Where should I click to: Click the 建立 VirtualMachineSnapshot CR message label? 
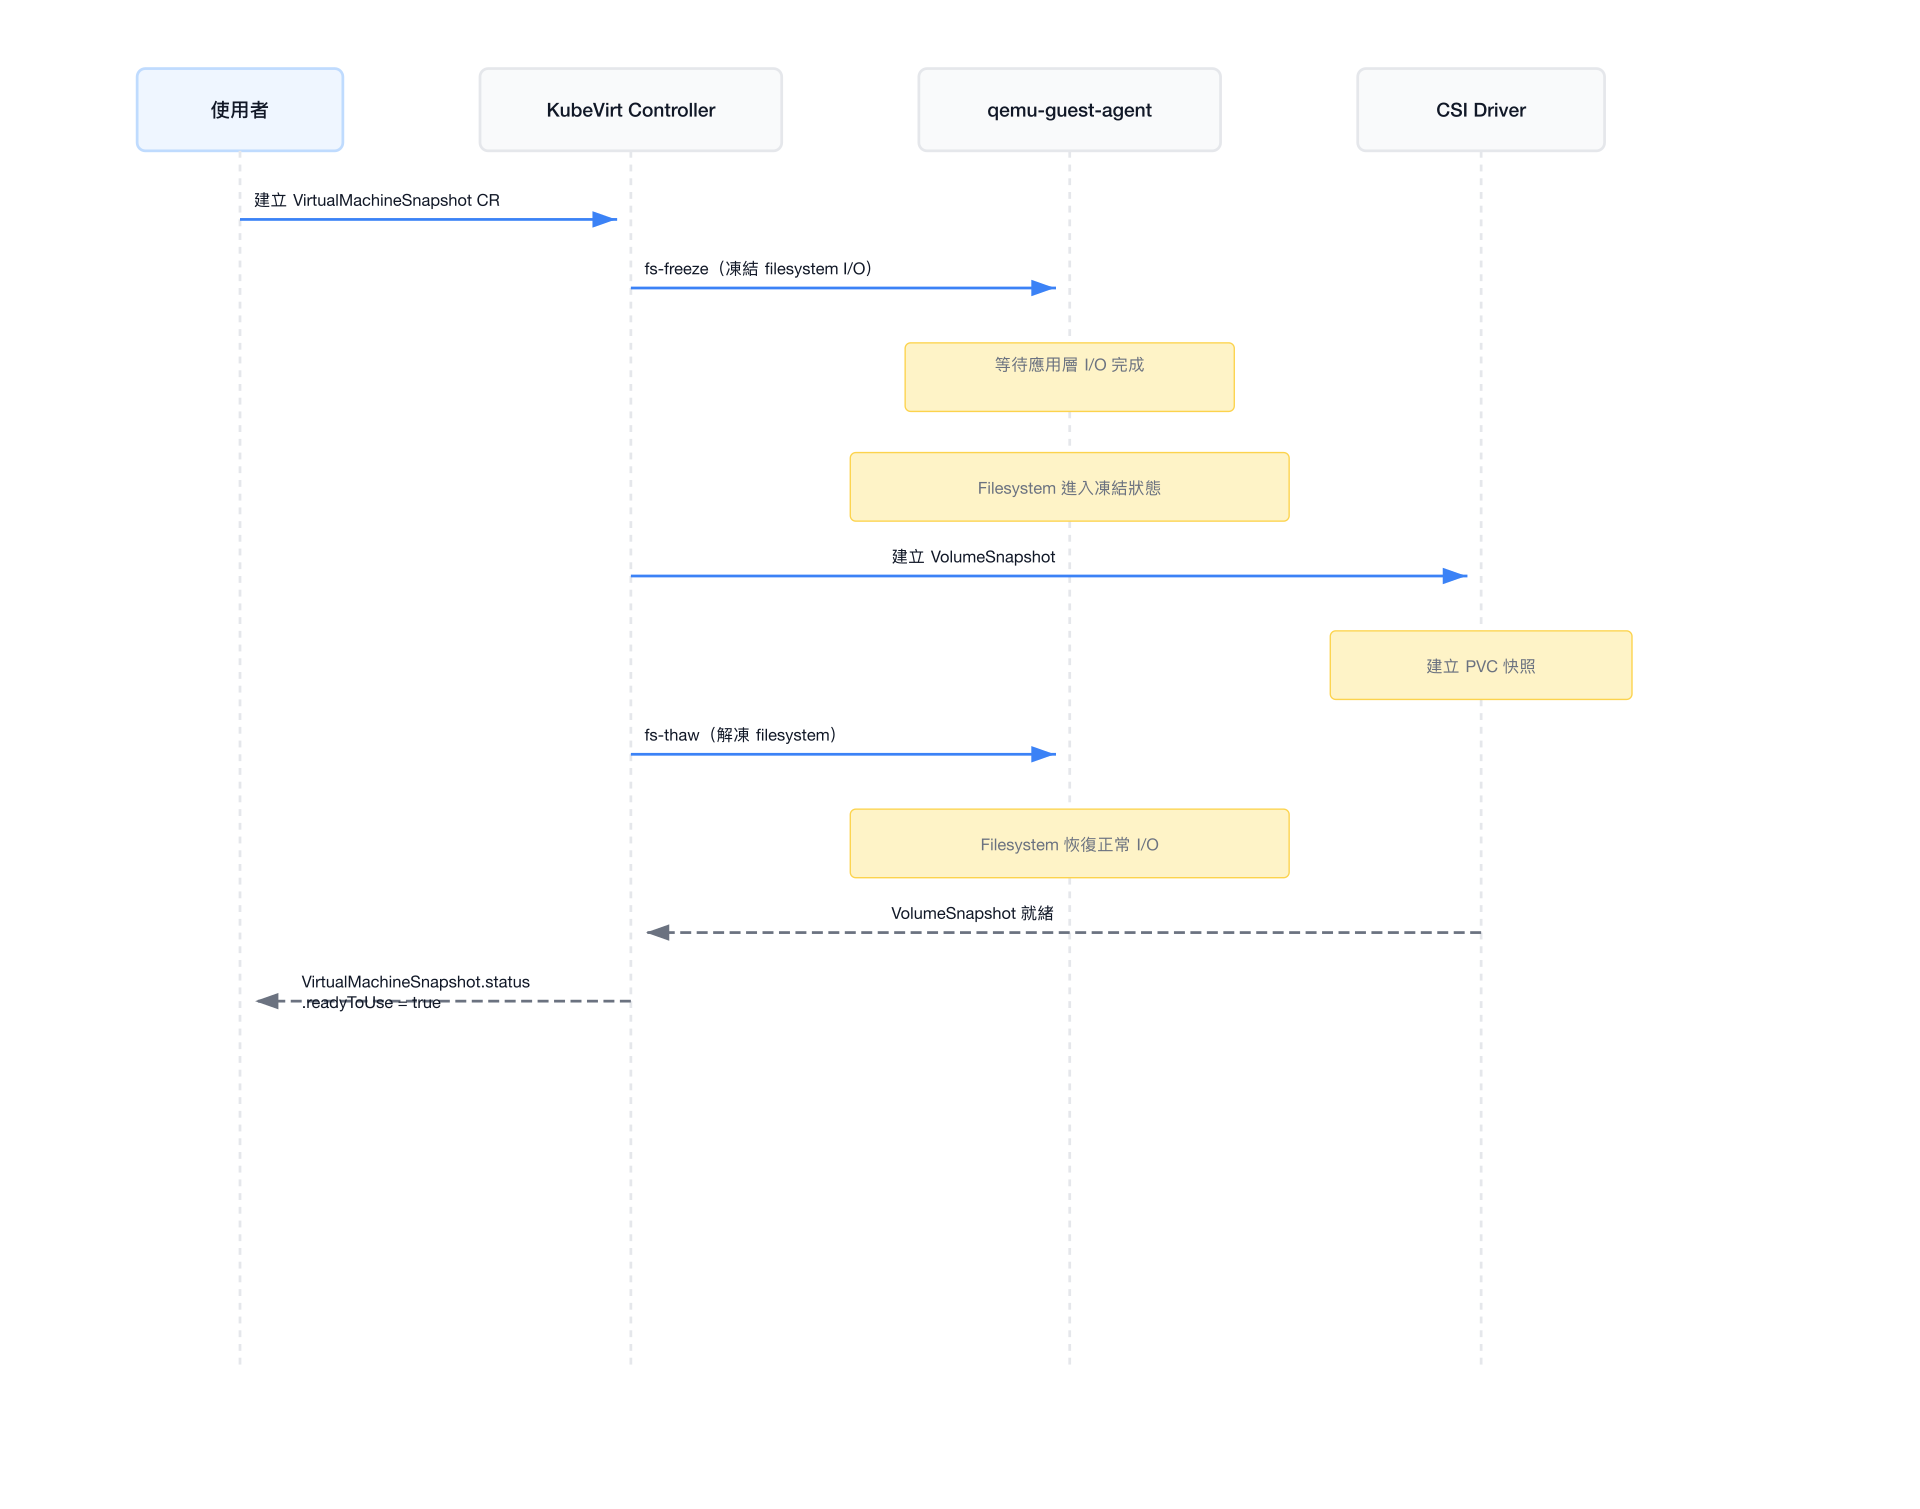377,200
